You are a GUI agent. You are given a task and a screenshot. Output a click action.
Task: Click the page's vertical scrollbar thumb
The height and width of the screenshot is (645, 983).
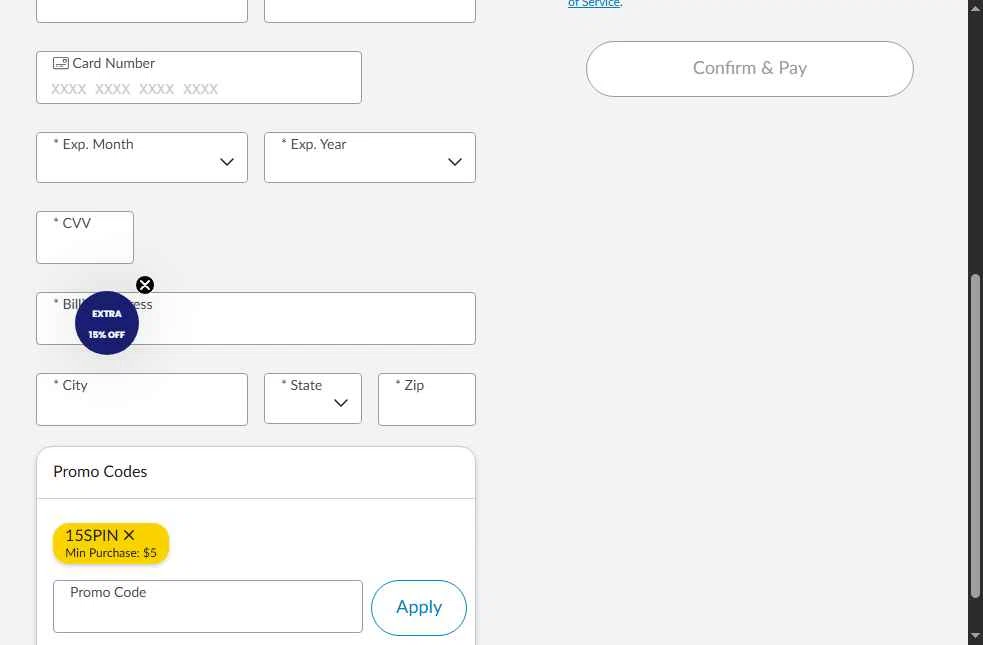pyautogui.click(x=975, y=436)
